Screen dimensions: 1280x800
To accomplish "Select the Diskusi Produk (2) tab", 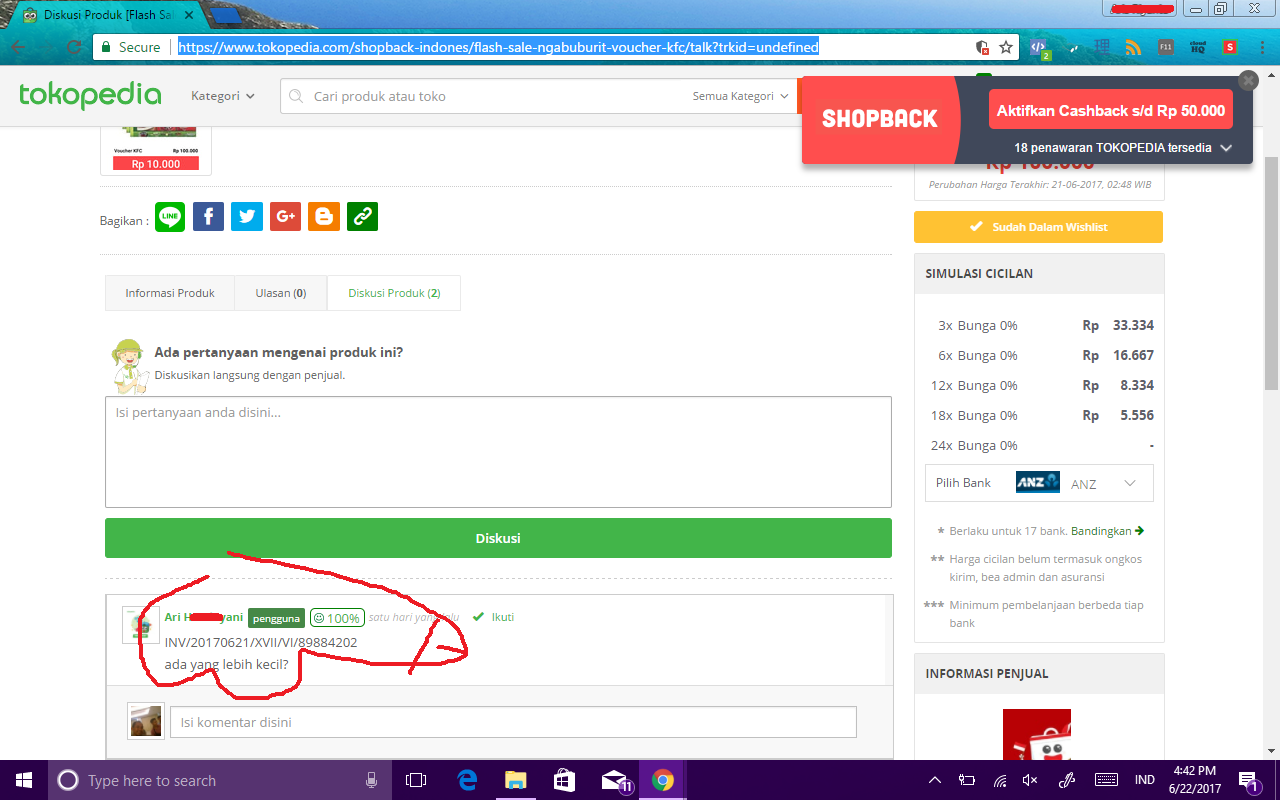I will point(394,293).
